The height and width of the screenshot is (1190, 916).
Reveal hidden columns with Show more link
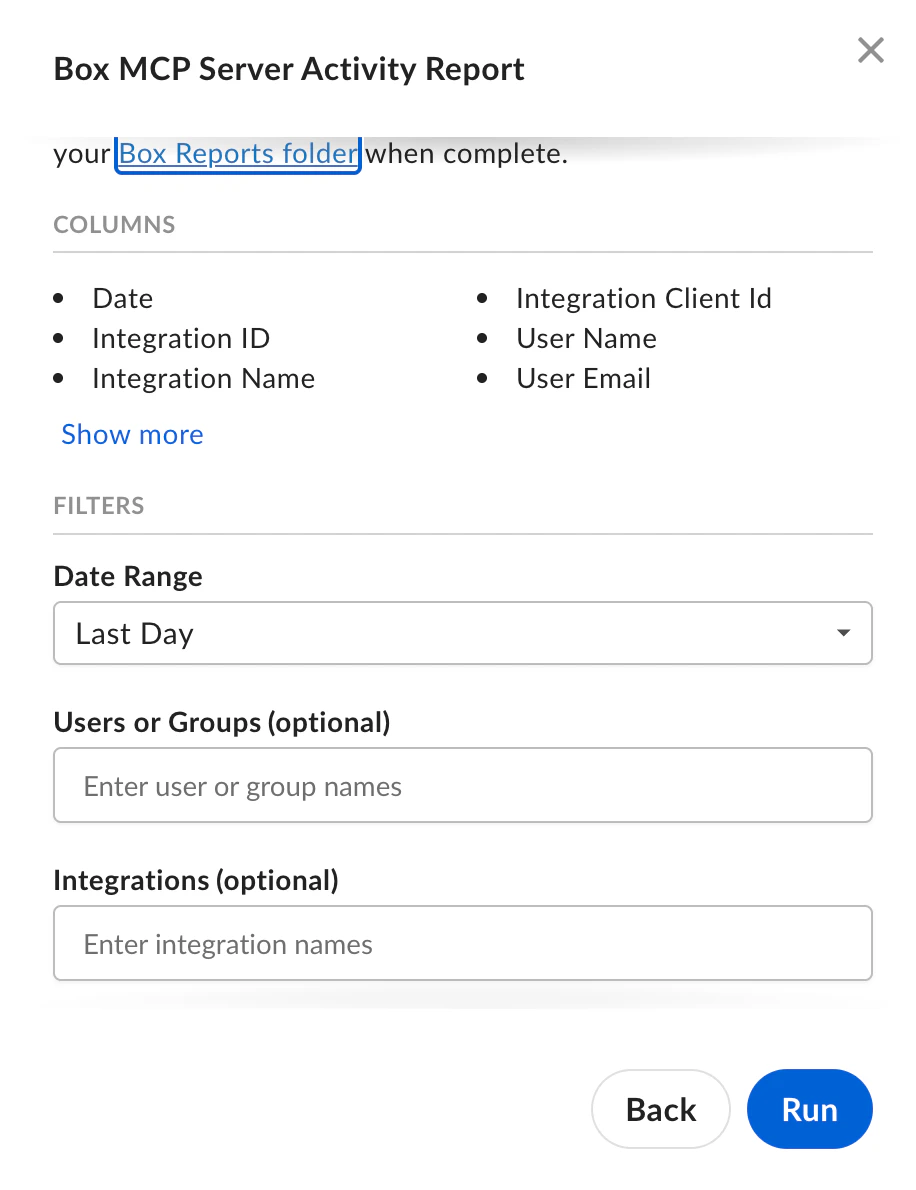[x=131, y=434]
